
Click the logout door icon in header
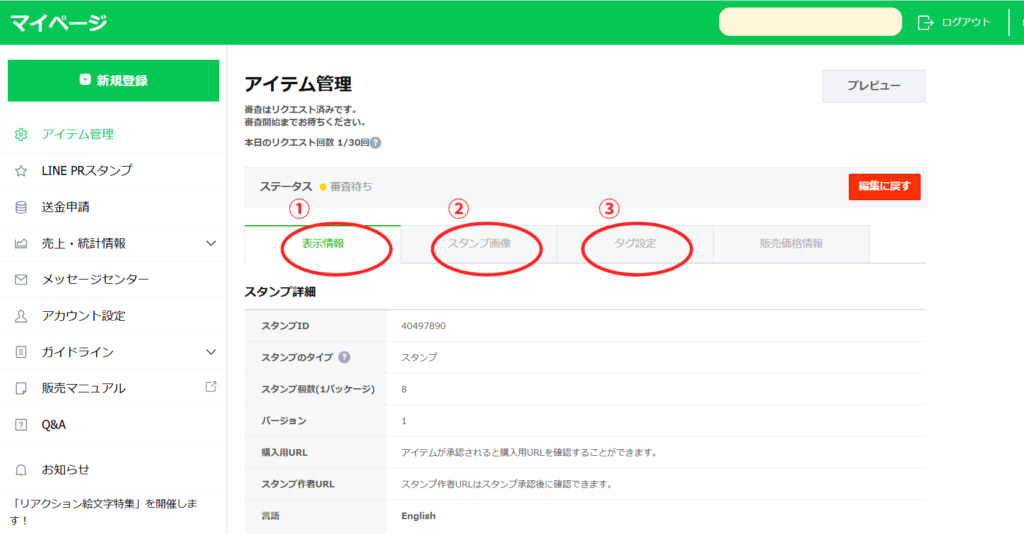click(x=925, y=23)
